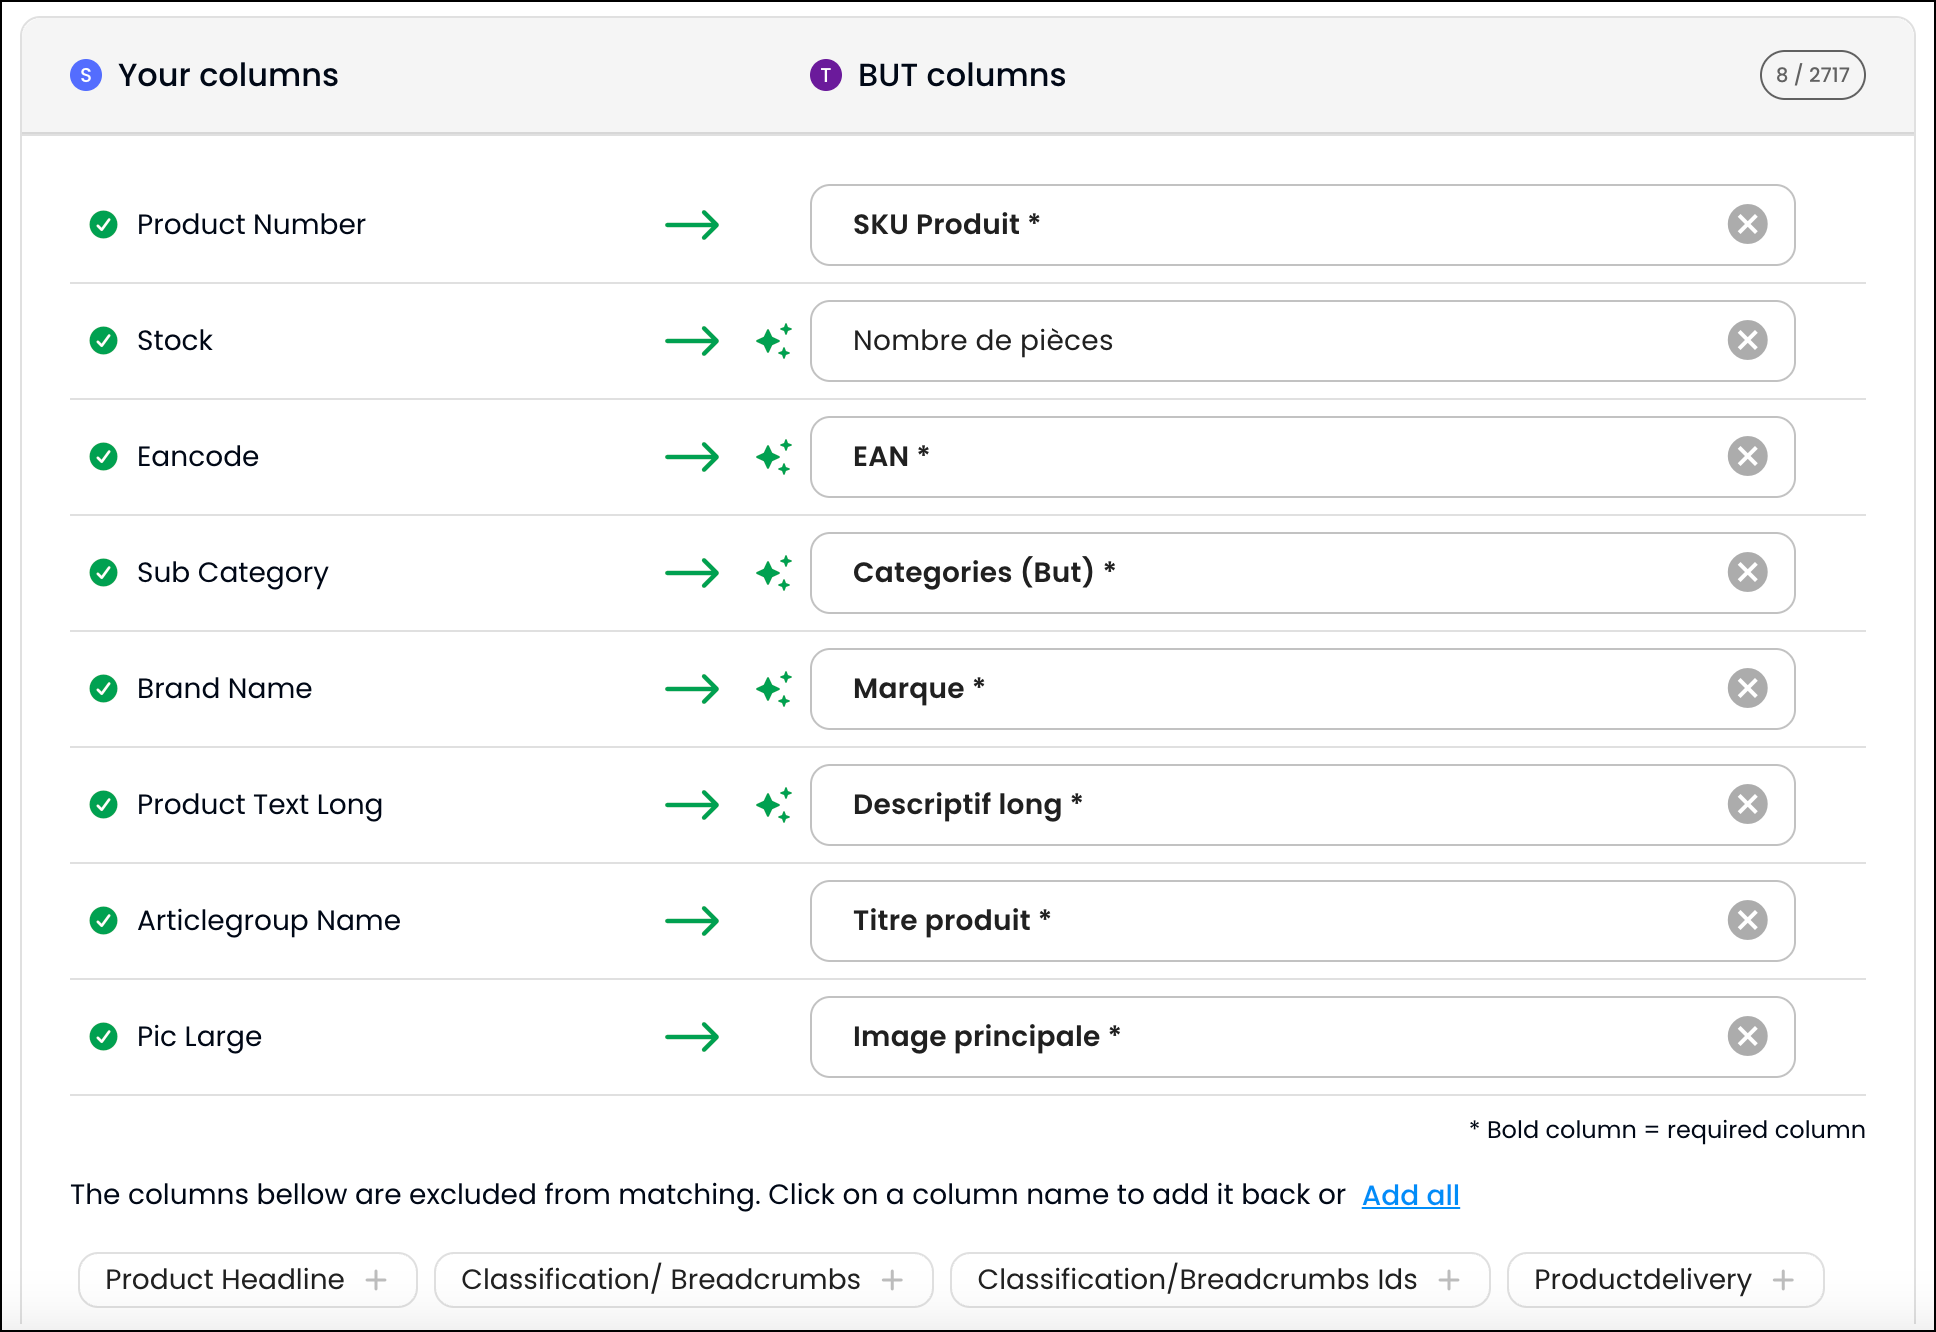The height and width of the screenshot is (1332, 1936).
Task: Clear the Categories (But) mapping
Action: coord(1747,572)
